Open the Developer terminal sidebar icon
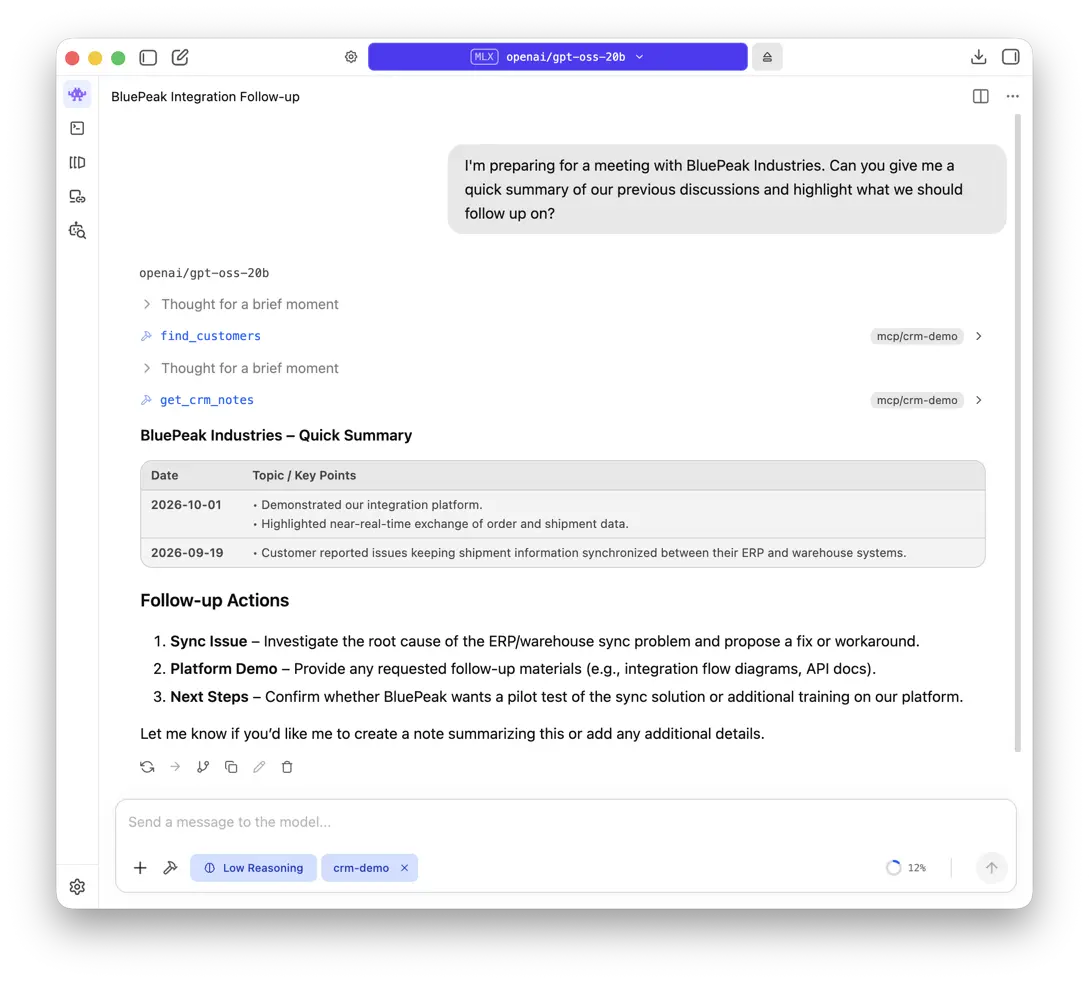 (77, 129)
